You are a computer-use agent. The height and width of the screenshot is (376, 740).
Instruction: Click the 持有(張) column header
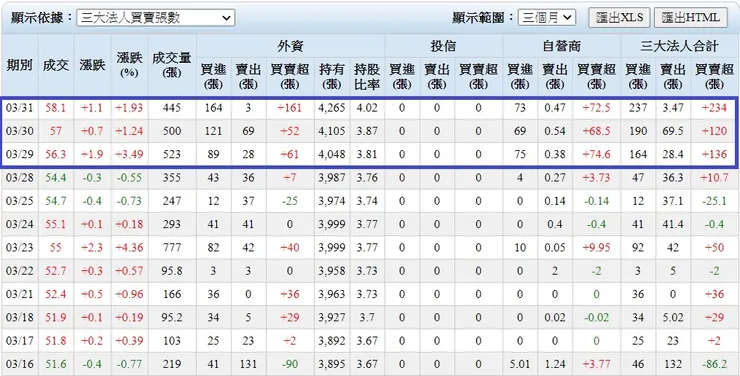coord(332,76)
